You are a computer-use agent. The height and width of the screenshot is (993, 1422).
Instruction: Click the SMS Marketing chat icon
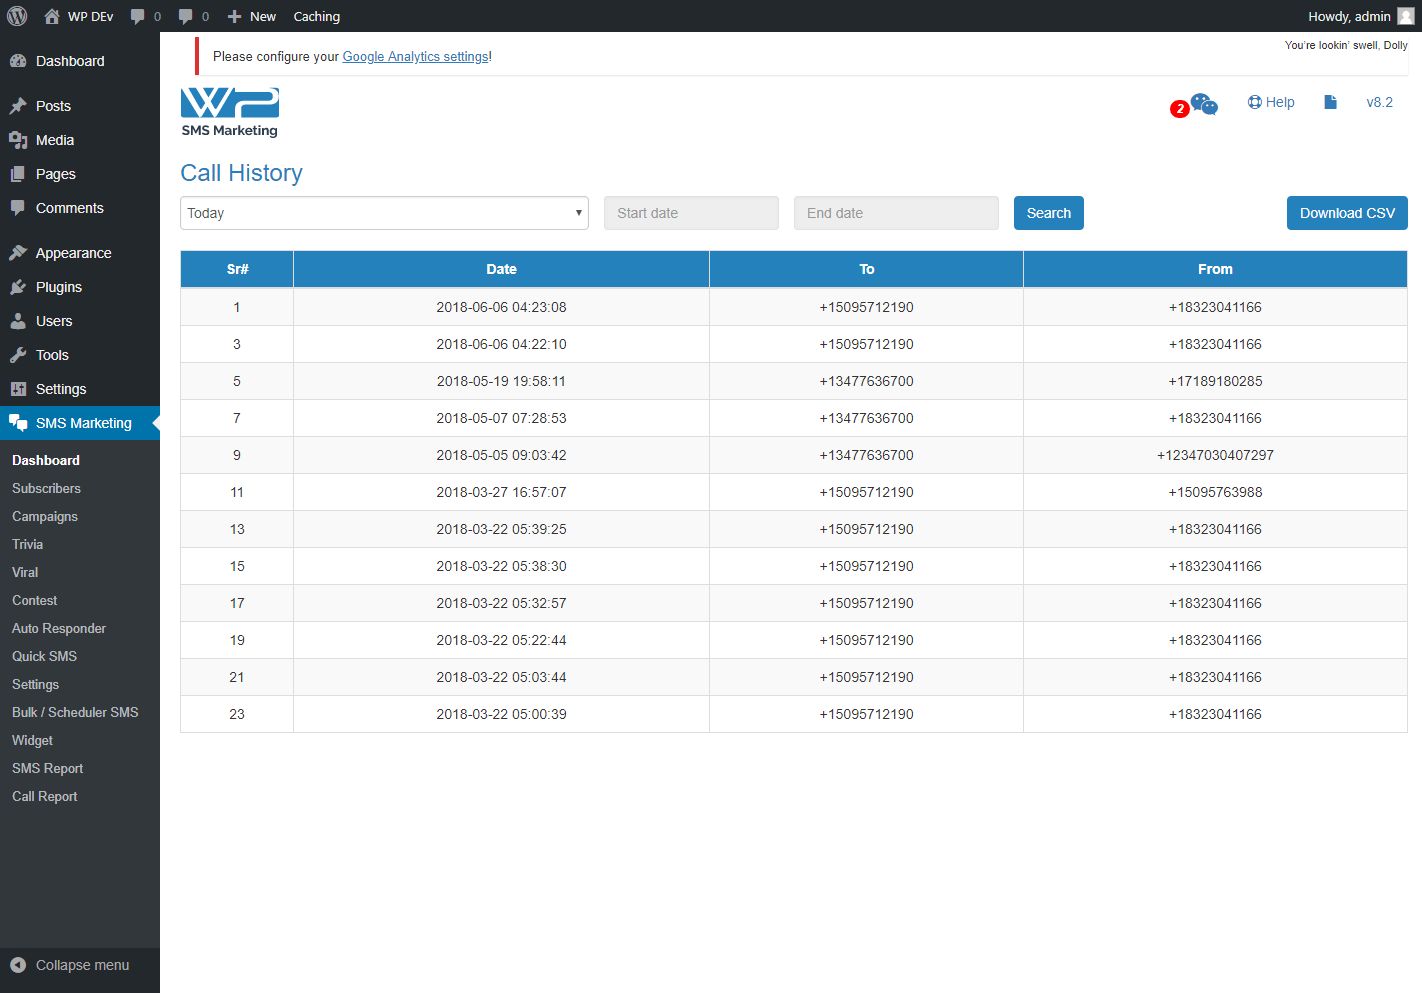18,423
